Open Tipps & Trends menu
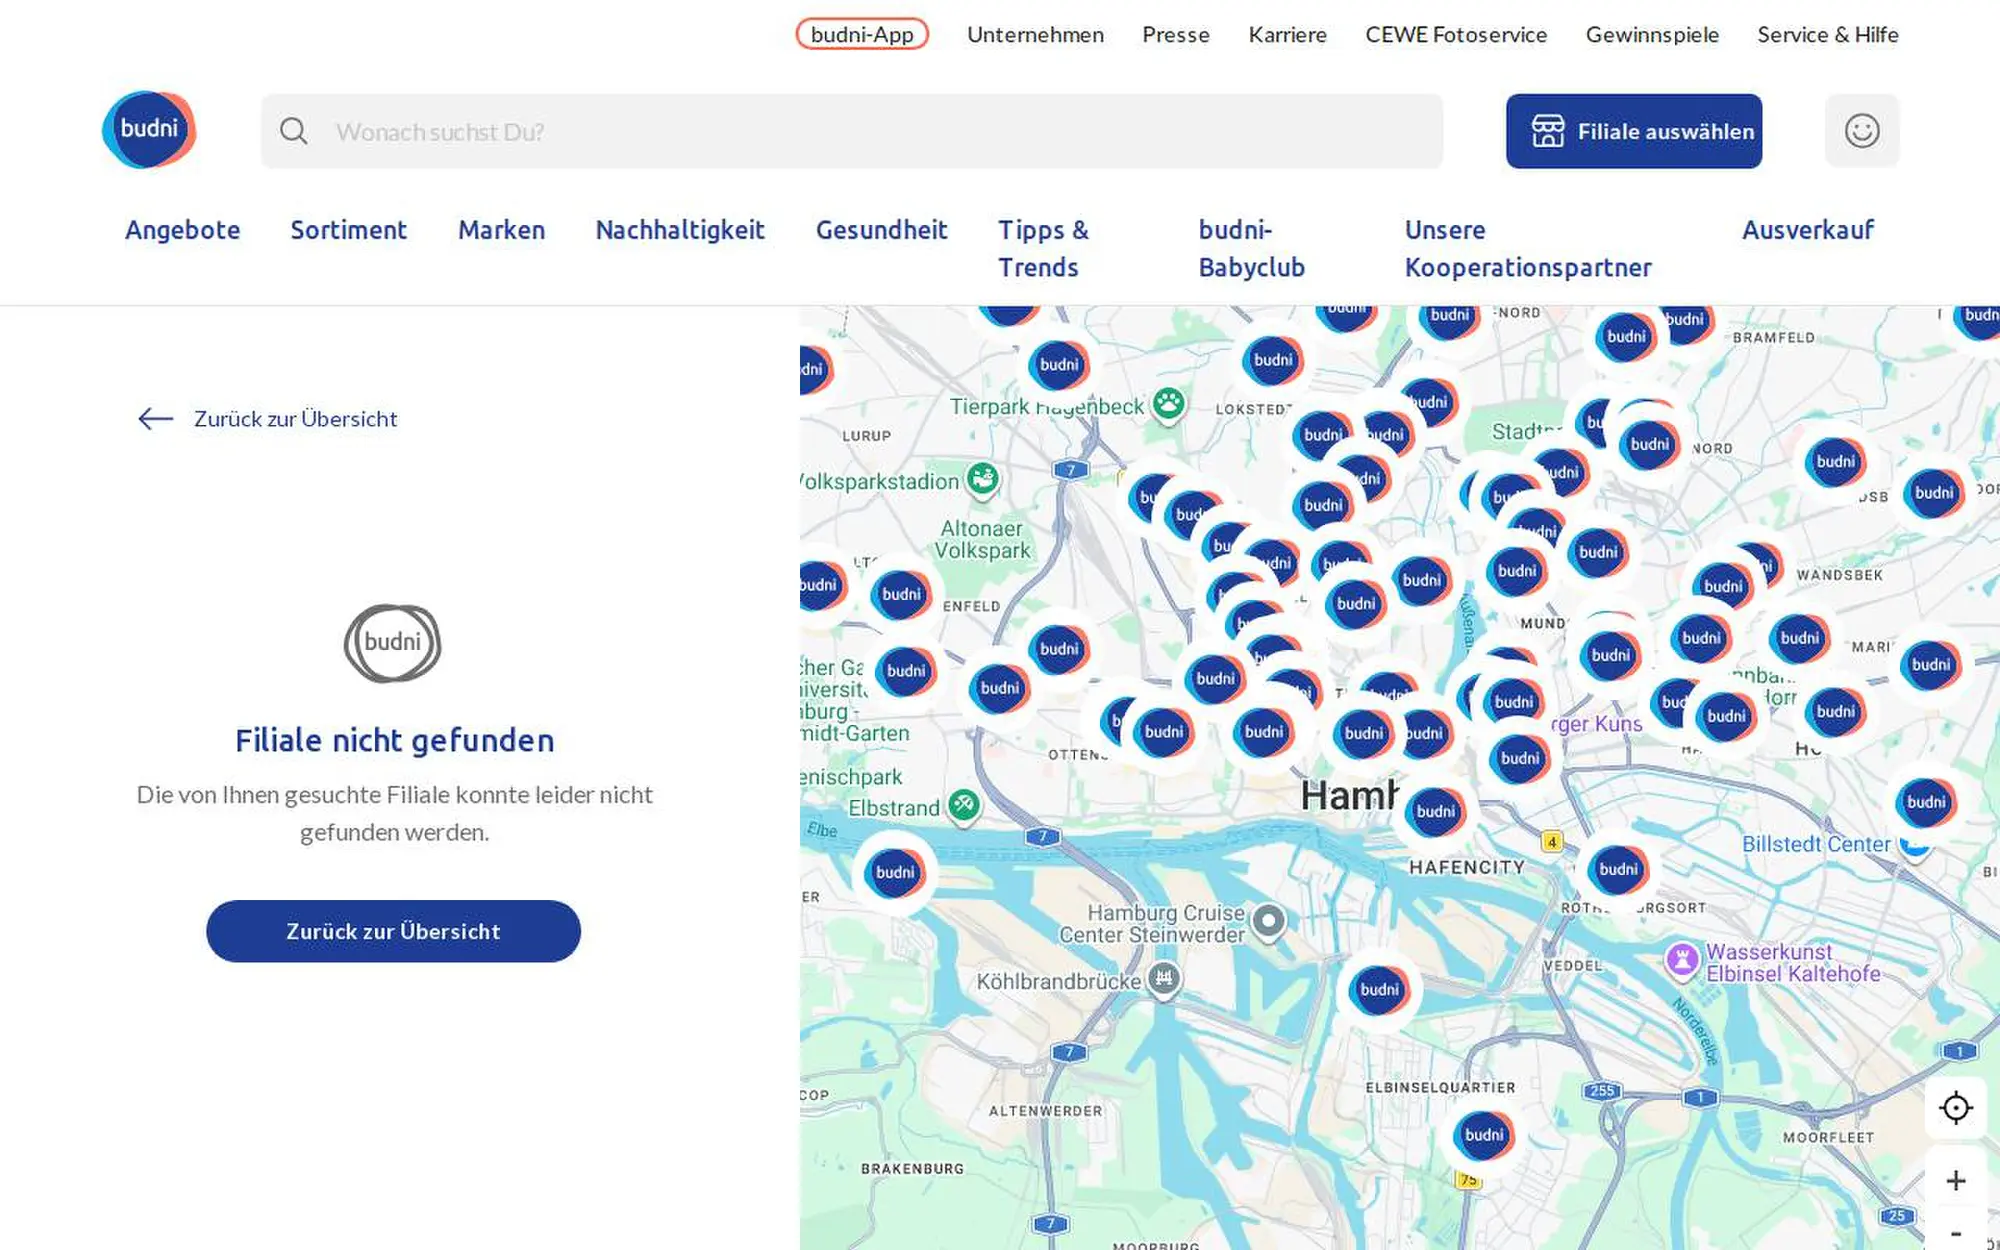Screen dimensions: 2000x1250 (x=1043, y=249)
